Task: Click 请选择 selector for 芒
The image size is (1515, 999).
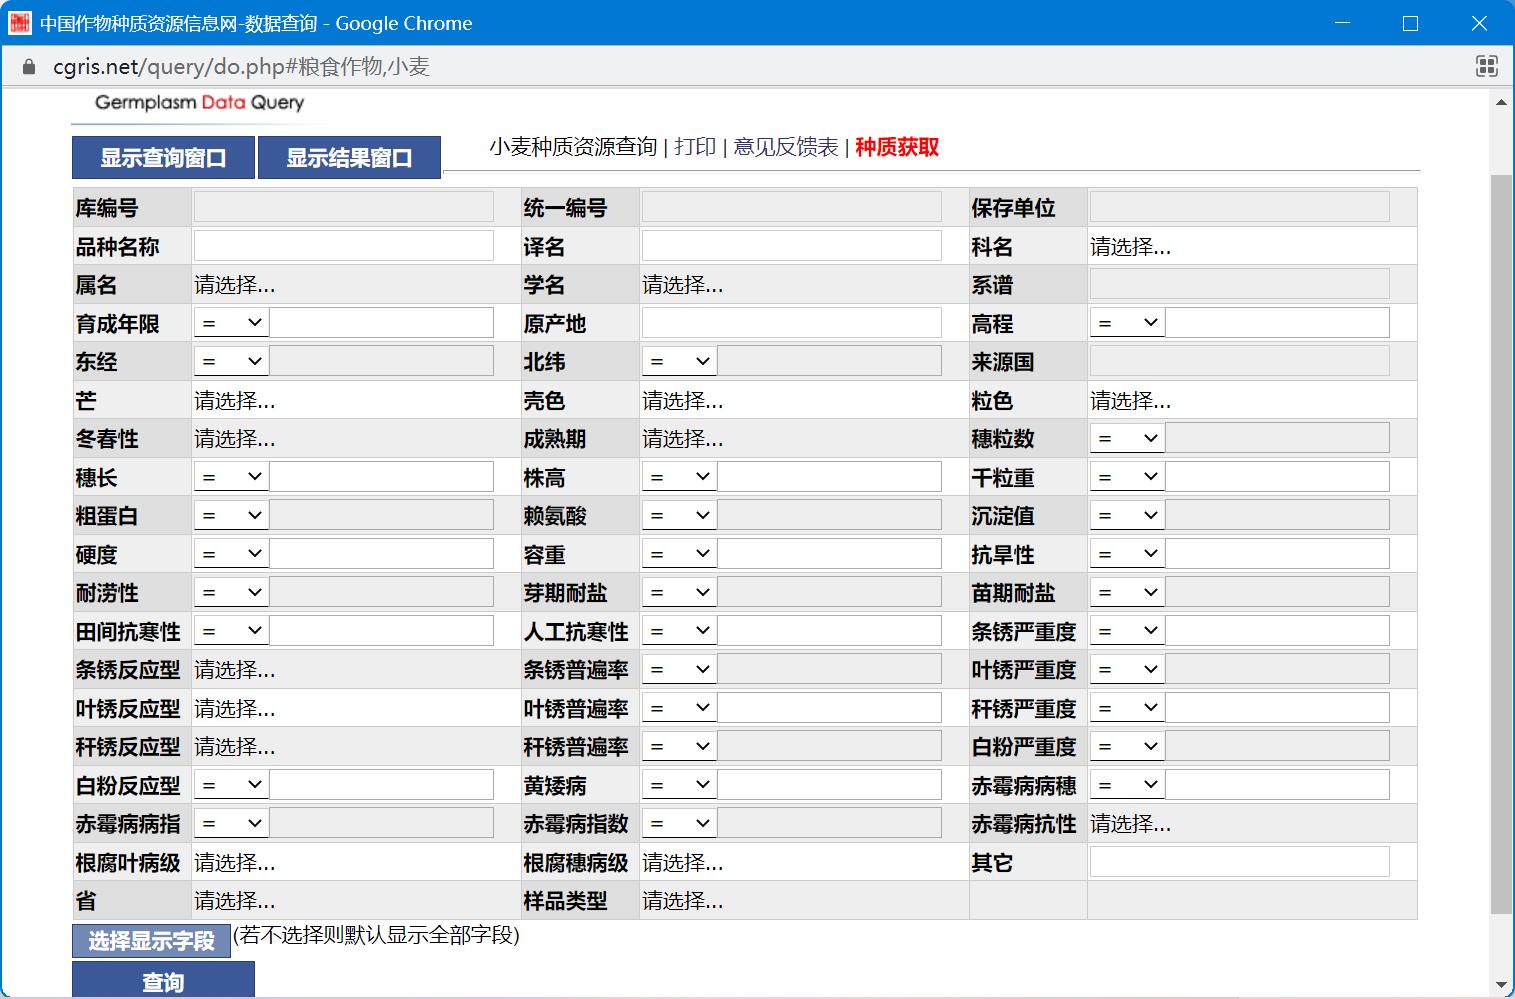Action: 234,401
